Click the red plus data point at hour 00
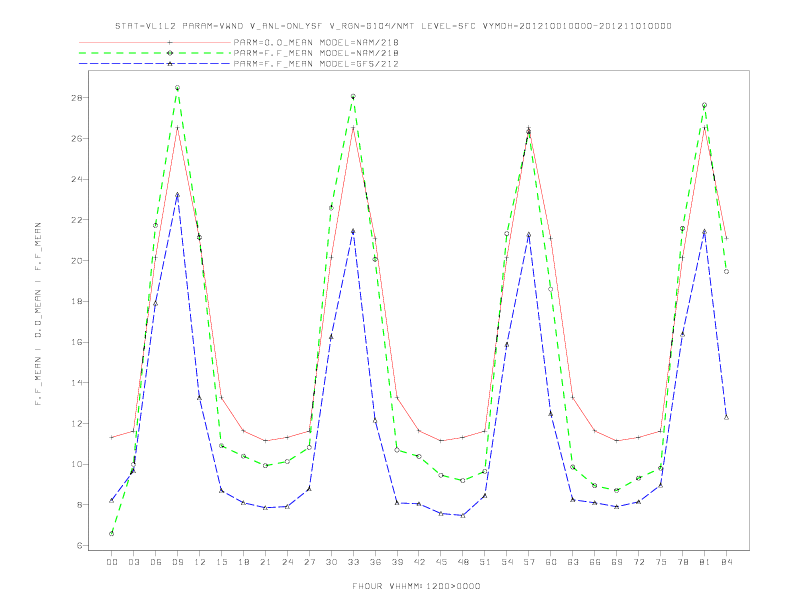The height and width of the screenshot is (612, 792). pos(112,437)
